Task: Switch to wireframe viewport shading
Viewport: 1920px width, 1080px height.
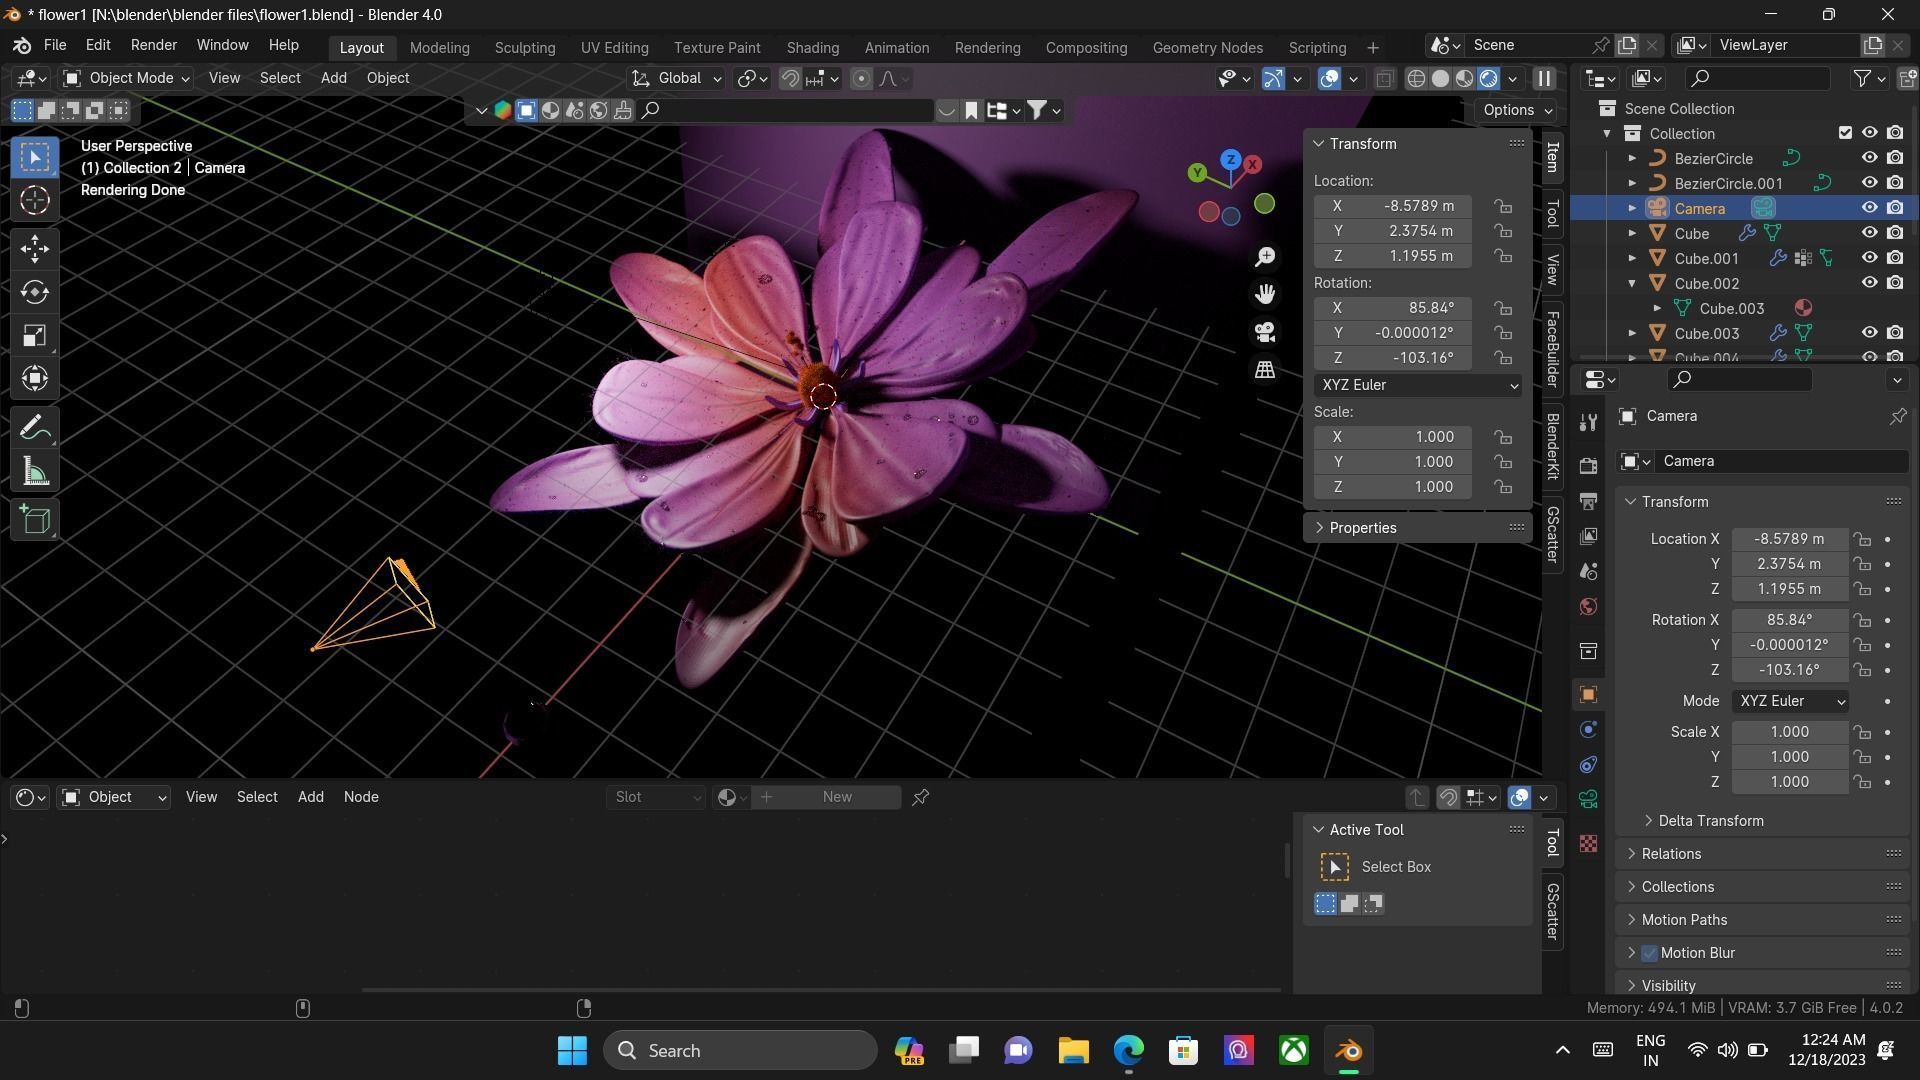Action: click(1416, 79)
